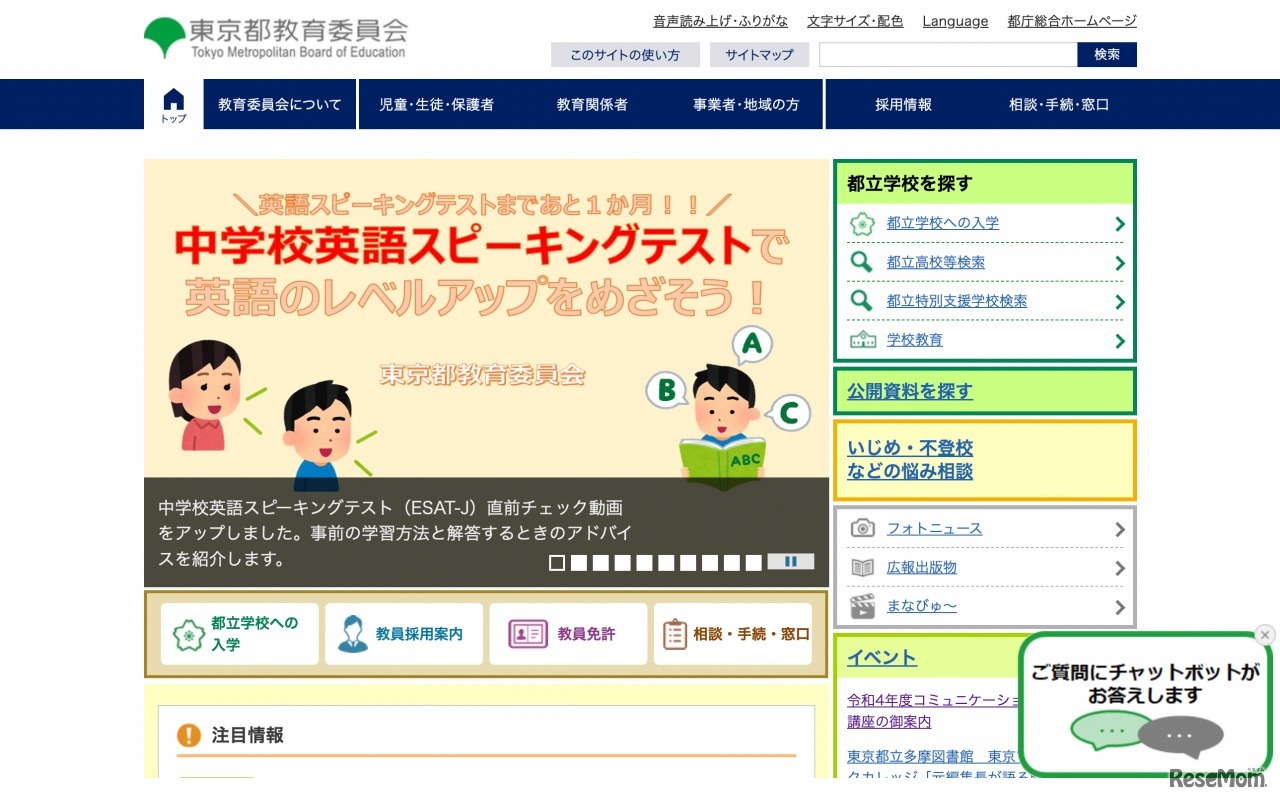This screenshot has width=1280, height=801.
Task: Pause the banner slideshow
Action: 791,562
